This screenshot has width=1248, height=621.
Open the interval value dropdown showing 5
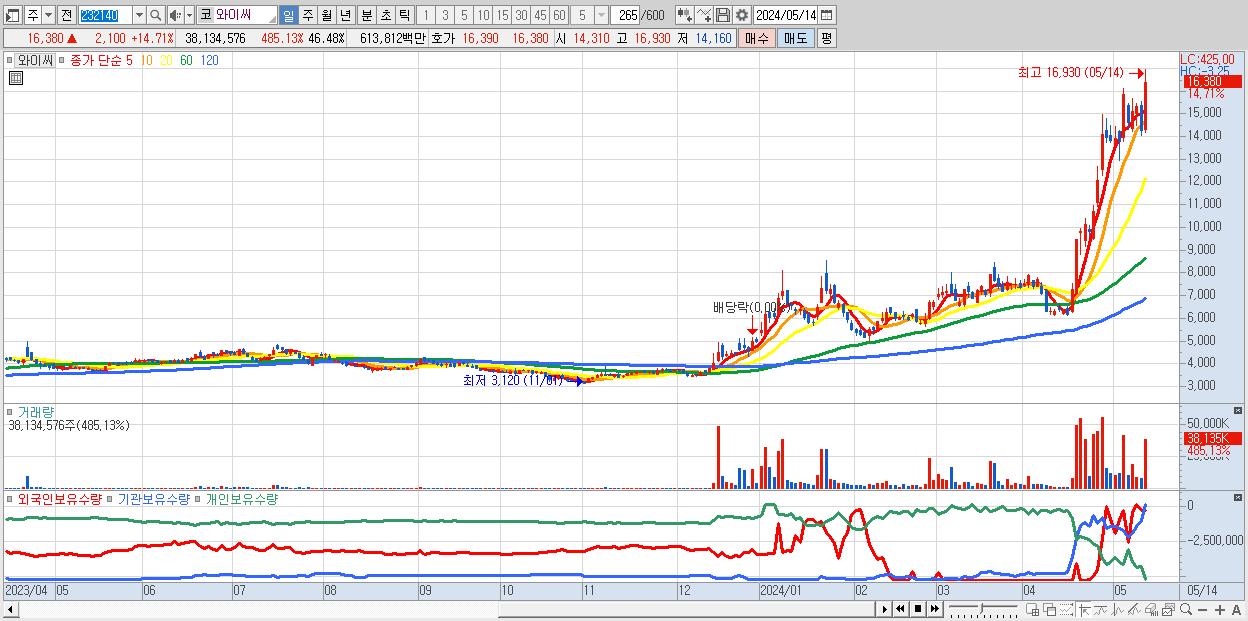[x=600, y=15]
